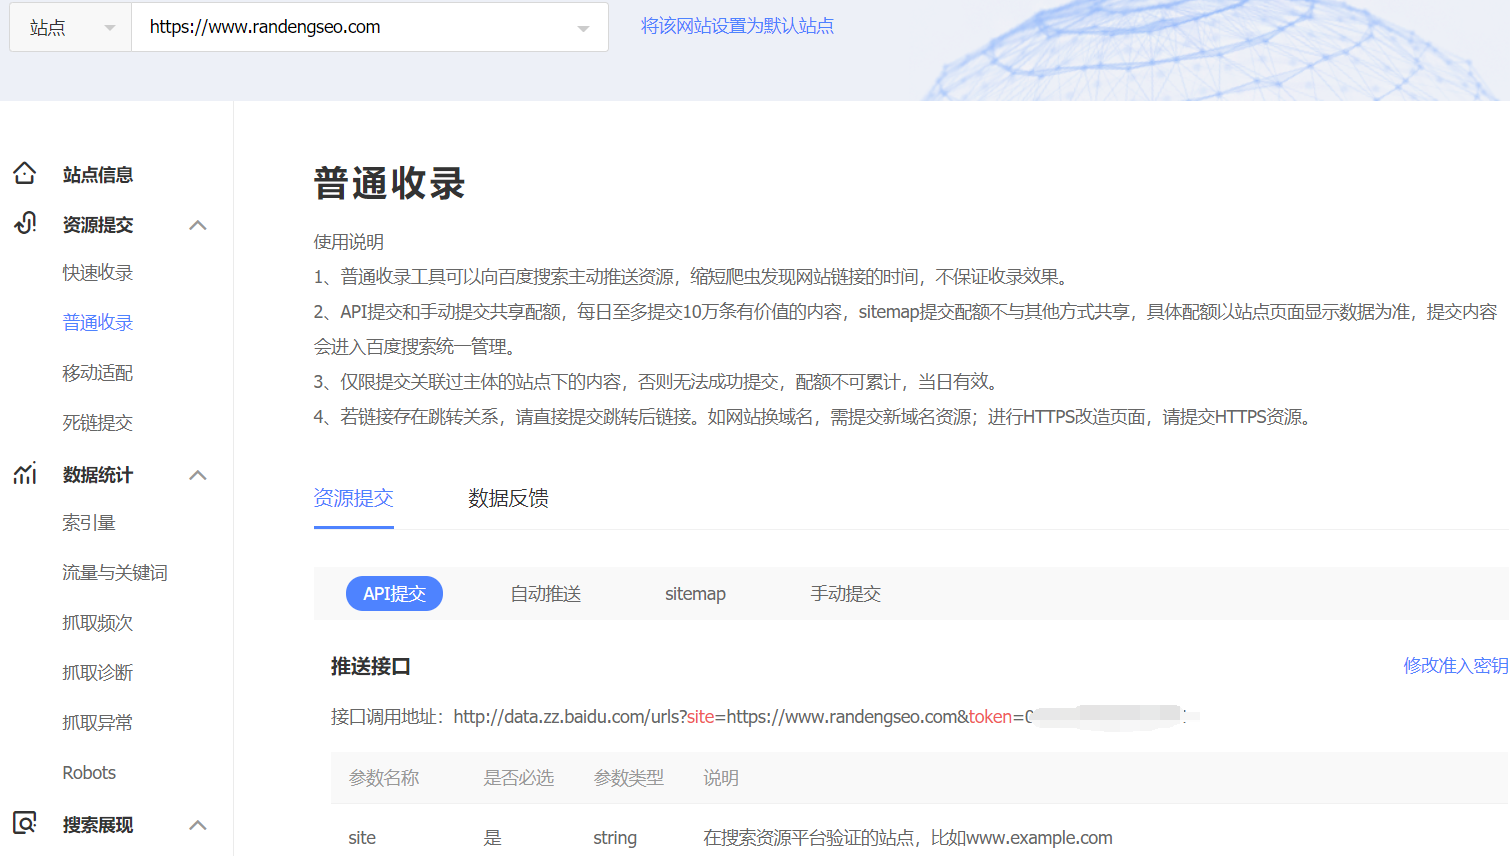Open 站点信息 in the sidebar

98,175
